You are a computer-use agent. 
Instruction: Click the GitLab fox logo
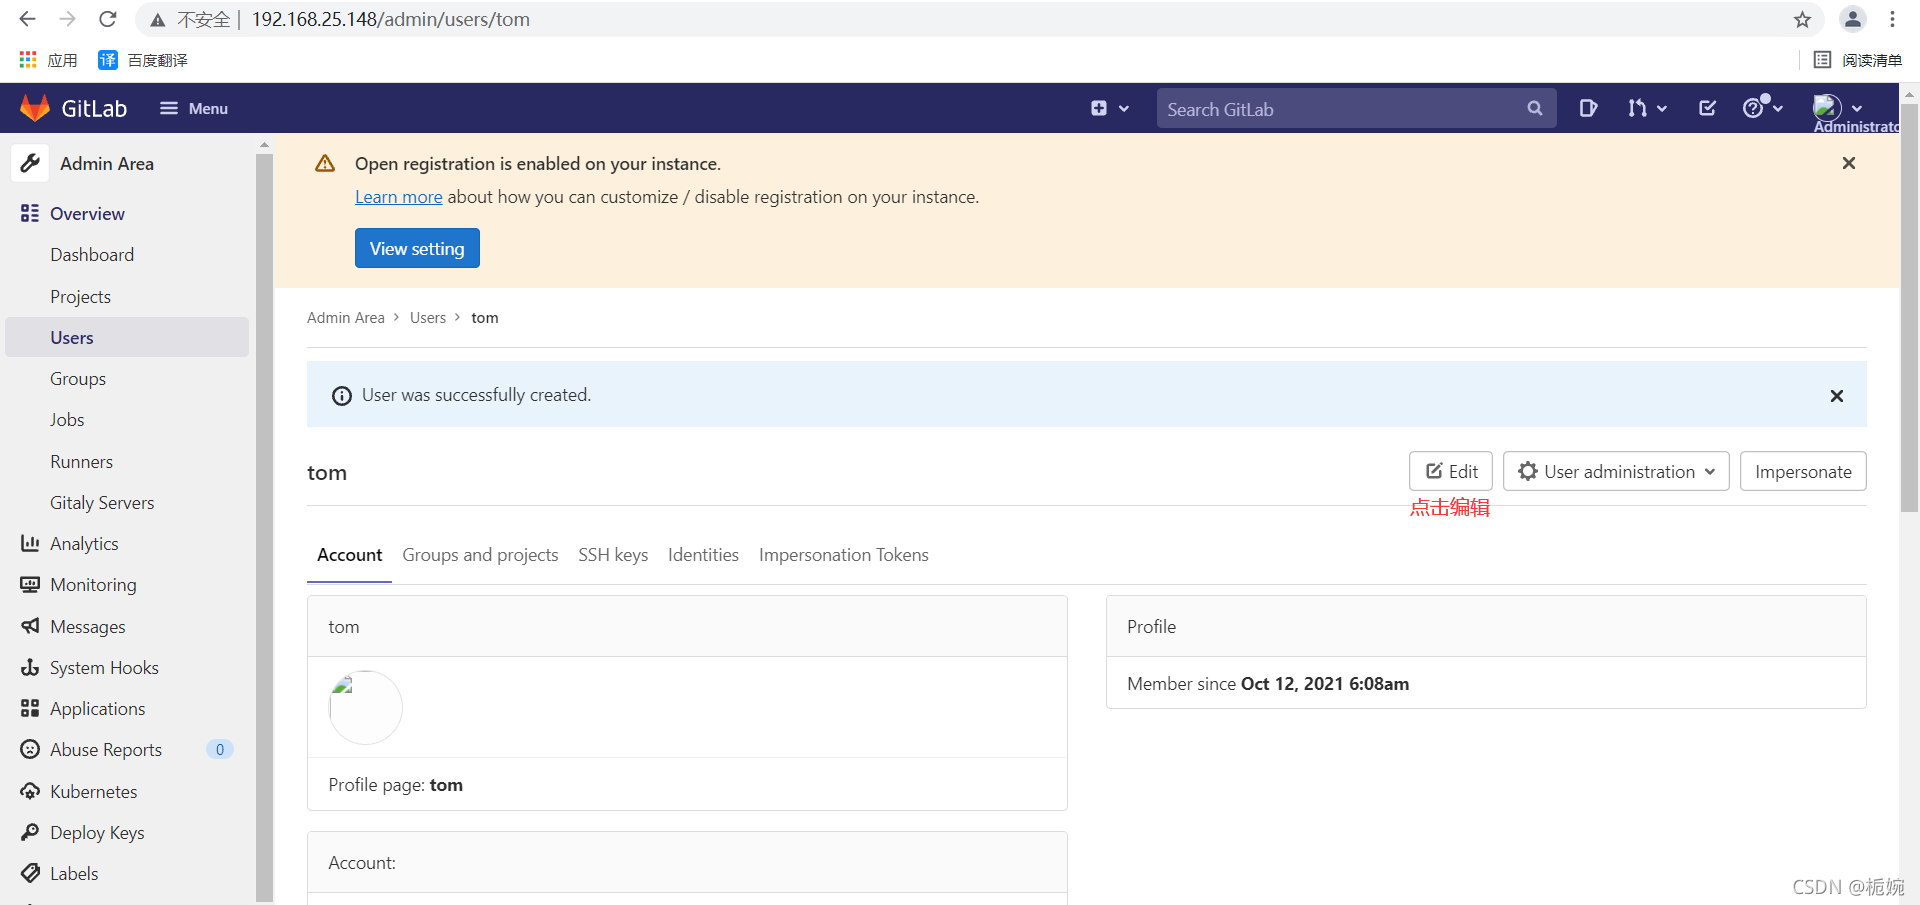[35, 108]
